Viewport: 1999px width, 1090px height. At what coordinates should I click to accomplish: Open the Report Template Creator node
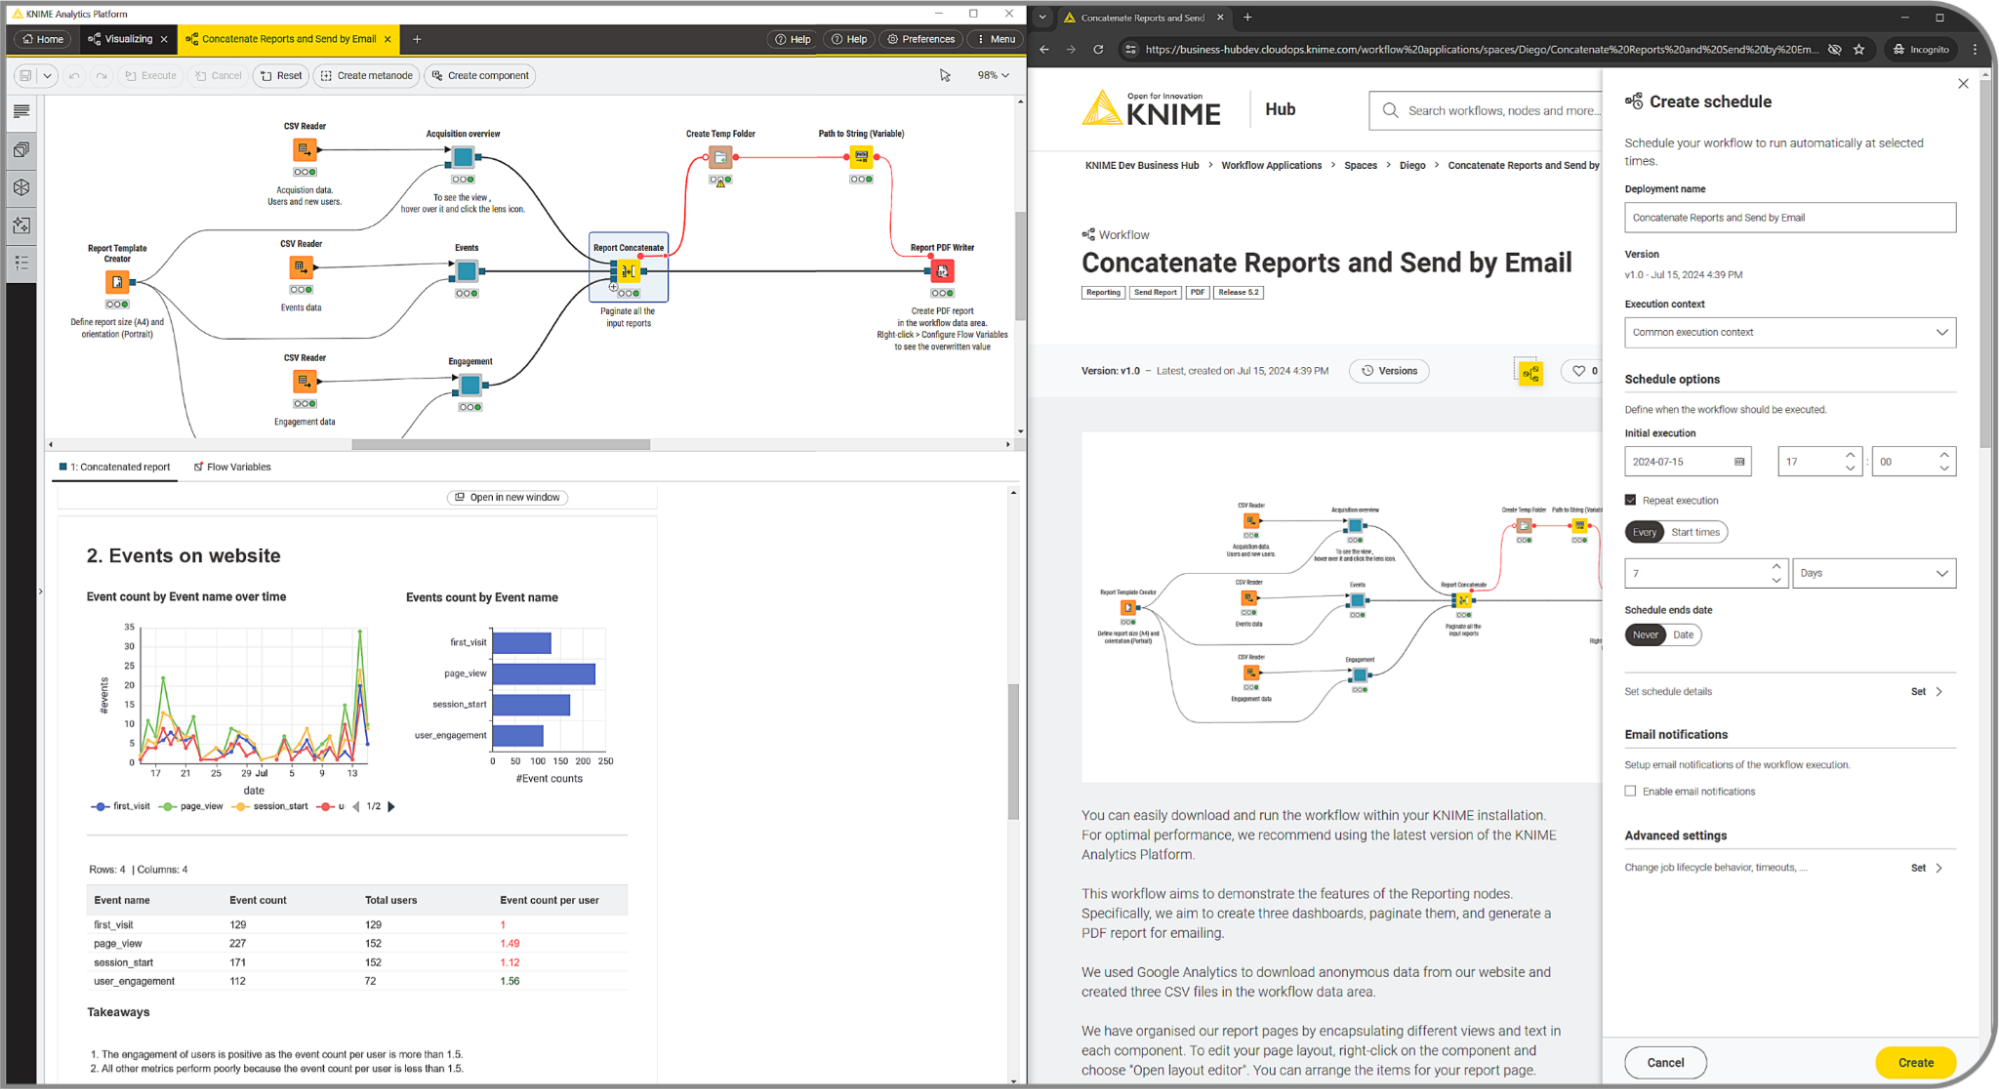click(x=117, y=282)
